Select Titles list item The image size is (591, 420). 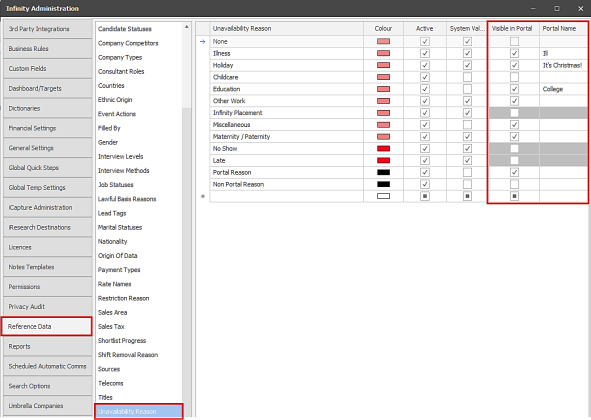click(105, 397)
